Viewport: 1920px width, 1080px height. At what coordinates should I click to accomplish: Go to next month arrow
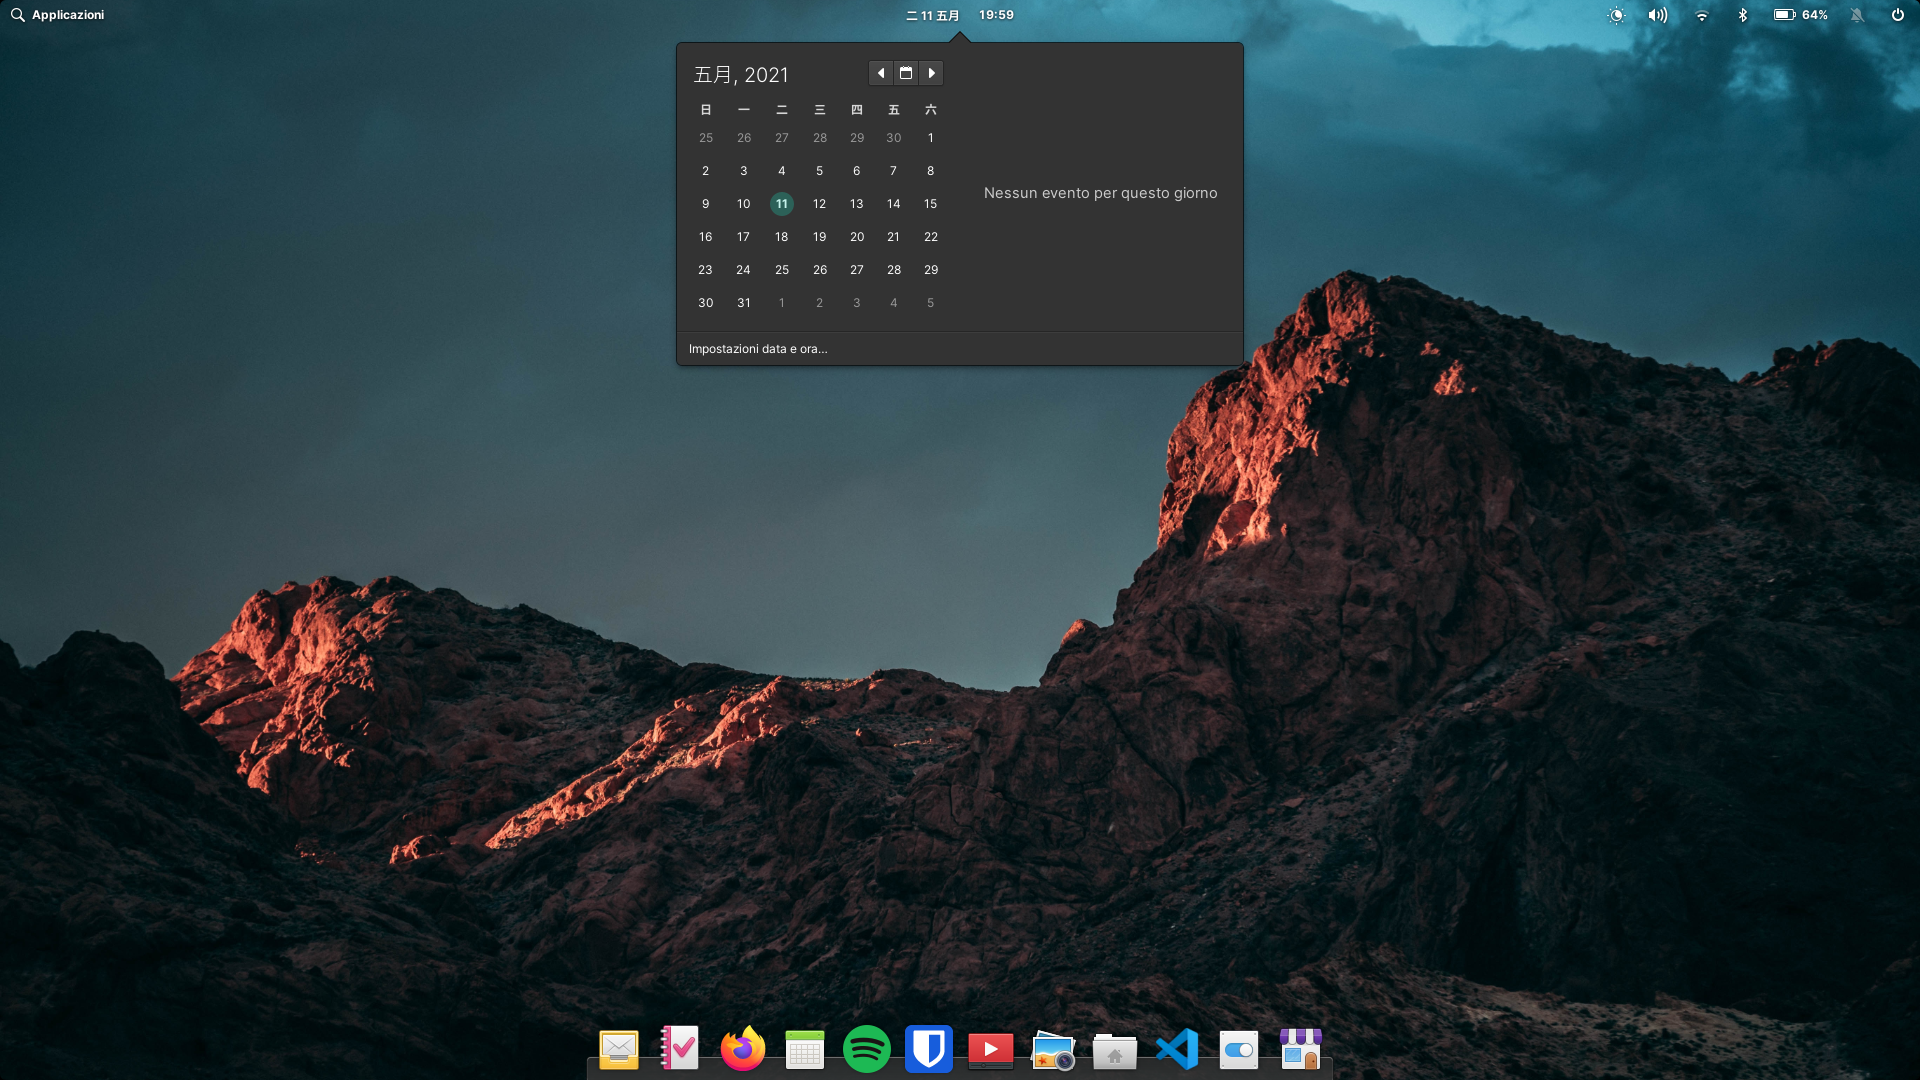pyautogui.click(x=931, y=73)
